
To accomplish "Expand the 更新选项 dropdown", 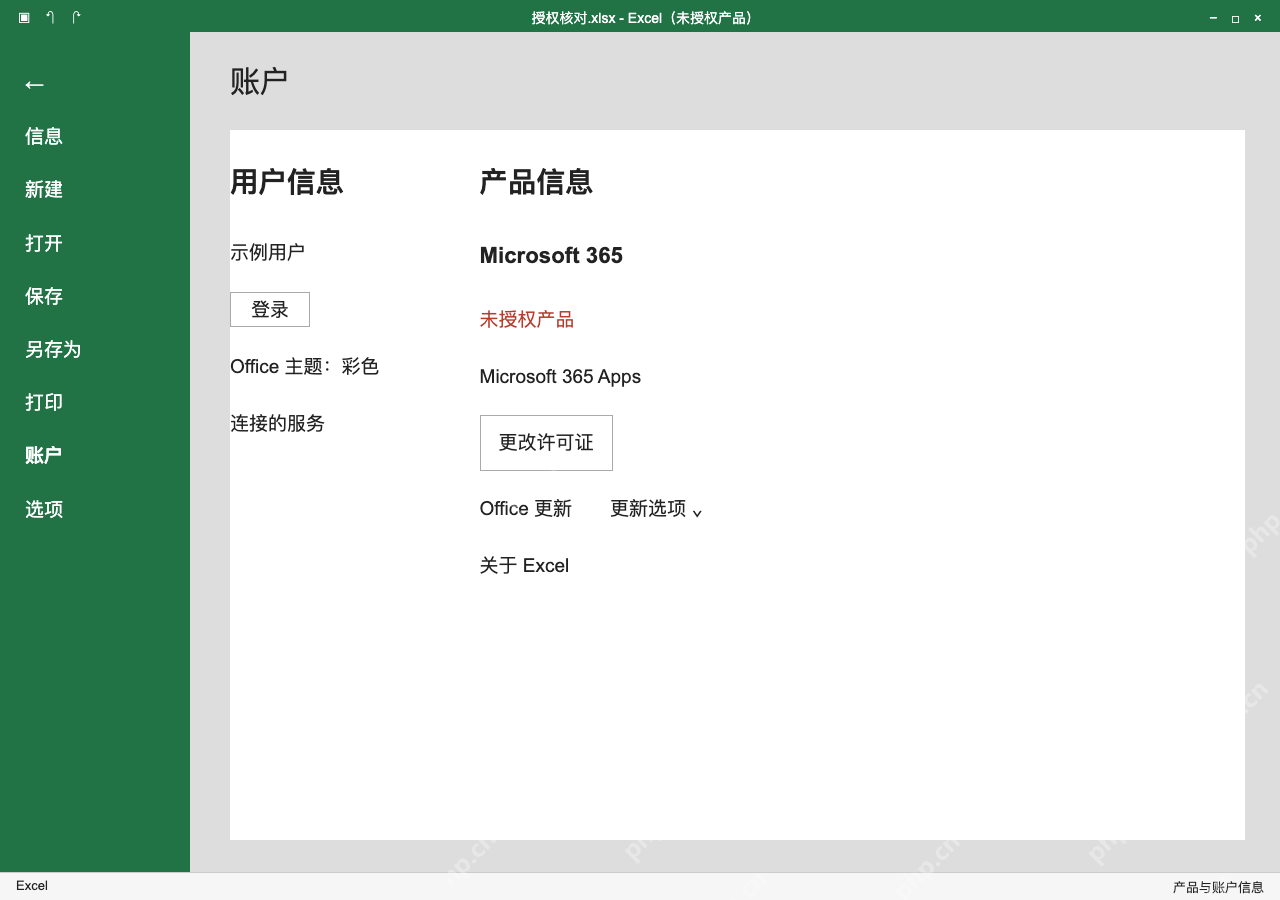I will pyautogui.click(x=656, y=509).
